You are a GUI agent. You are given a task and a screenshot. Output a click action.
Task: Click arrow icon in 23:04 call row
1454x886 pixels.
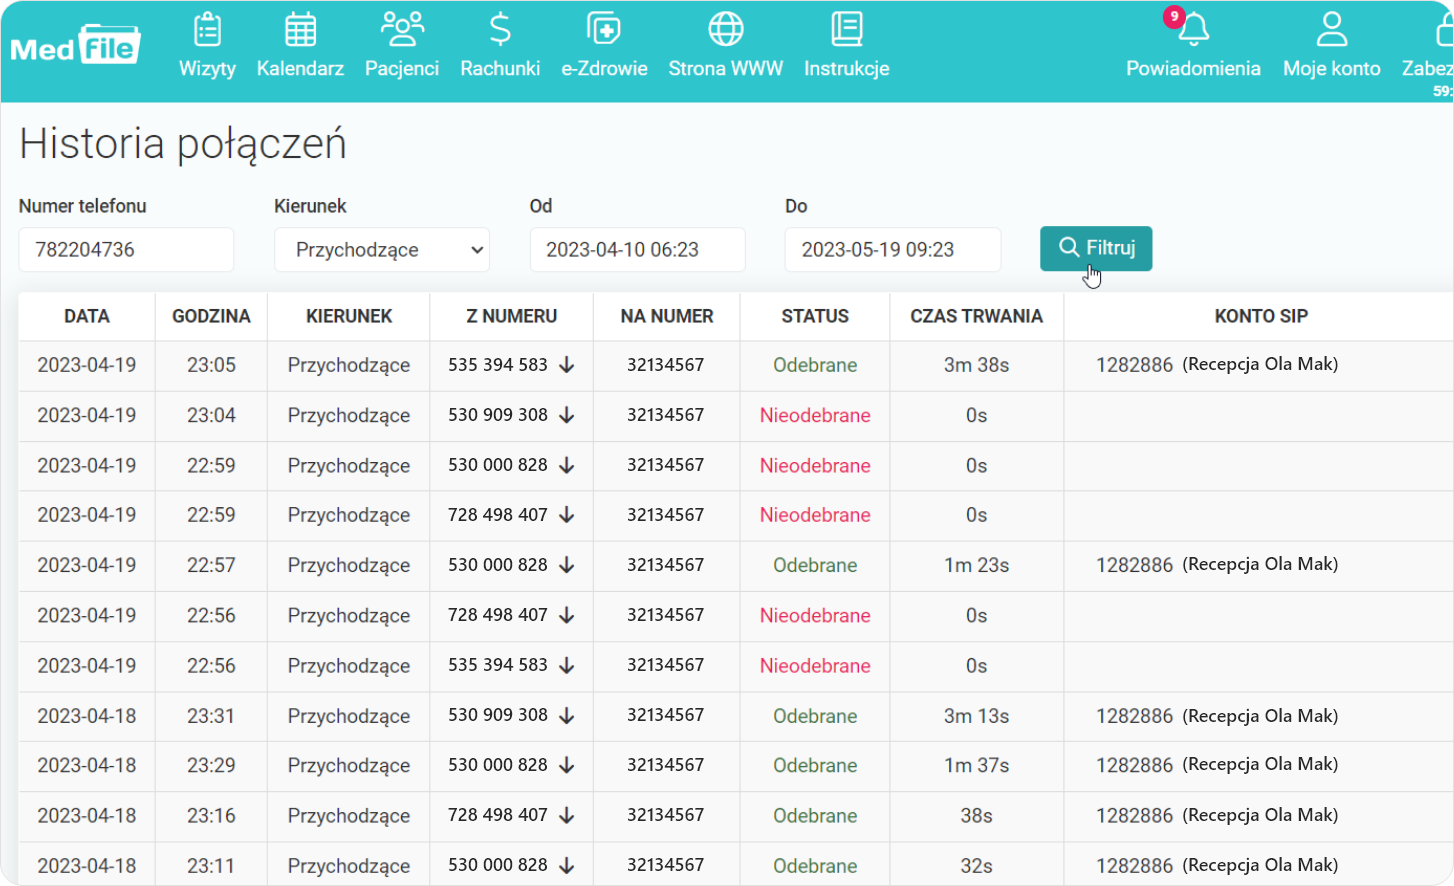pyautogui.click(x=567, y=415)
